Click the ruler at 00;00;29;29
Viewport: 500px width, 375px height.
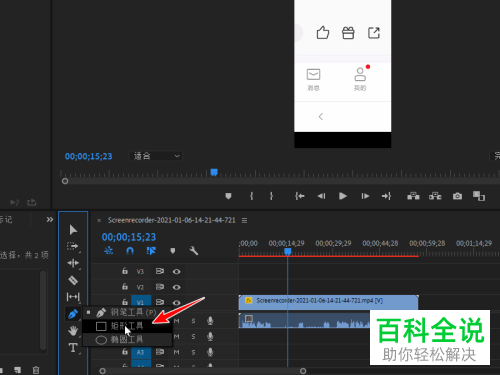click(x=333, y=243)
